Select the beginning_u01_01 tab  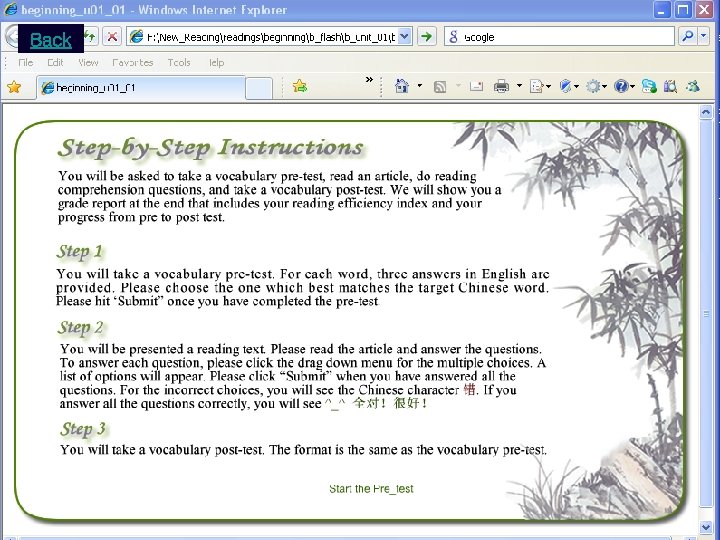140,87
